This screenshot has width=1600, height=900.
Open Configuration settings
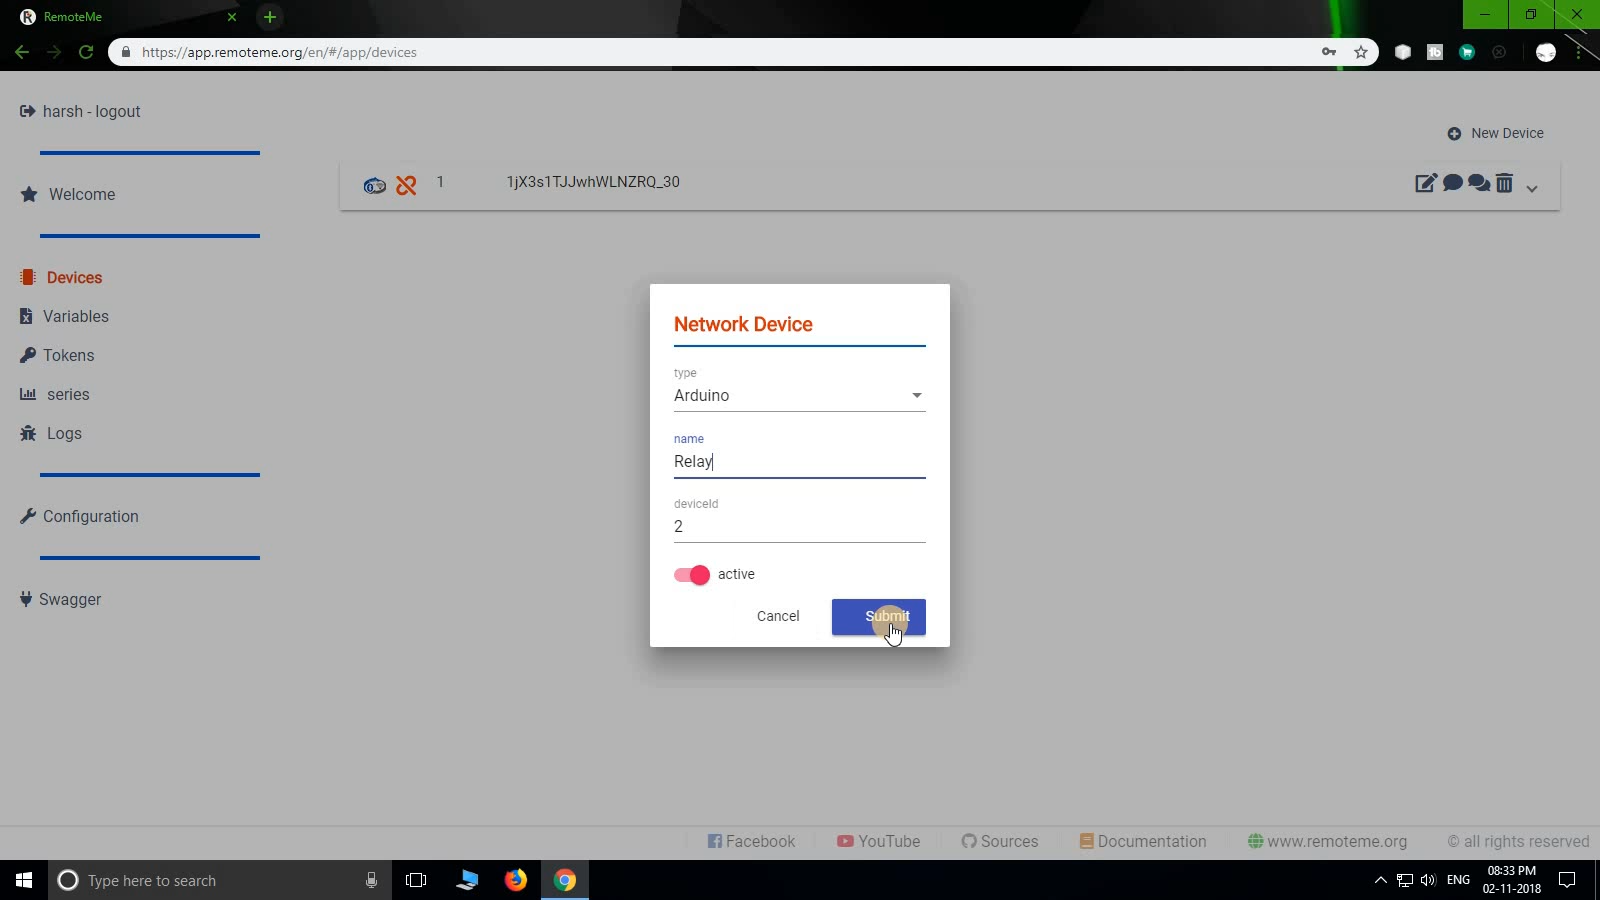[90, 516]
